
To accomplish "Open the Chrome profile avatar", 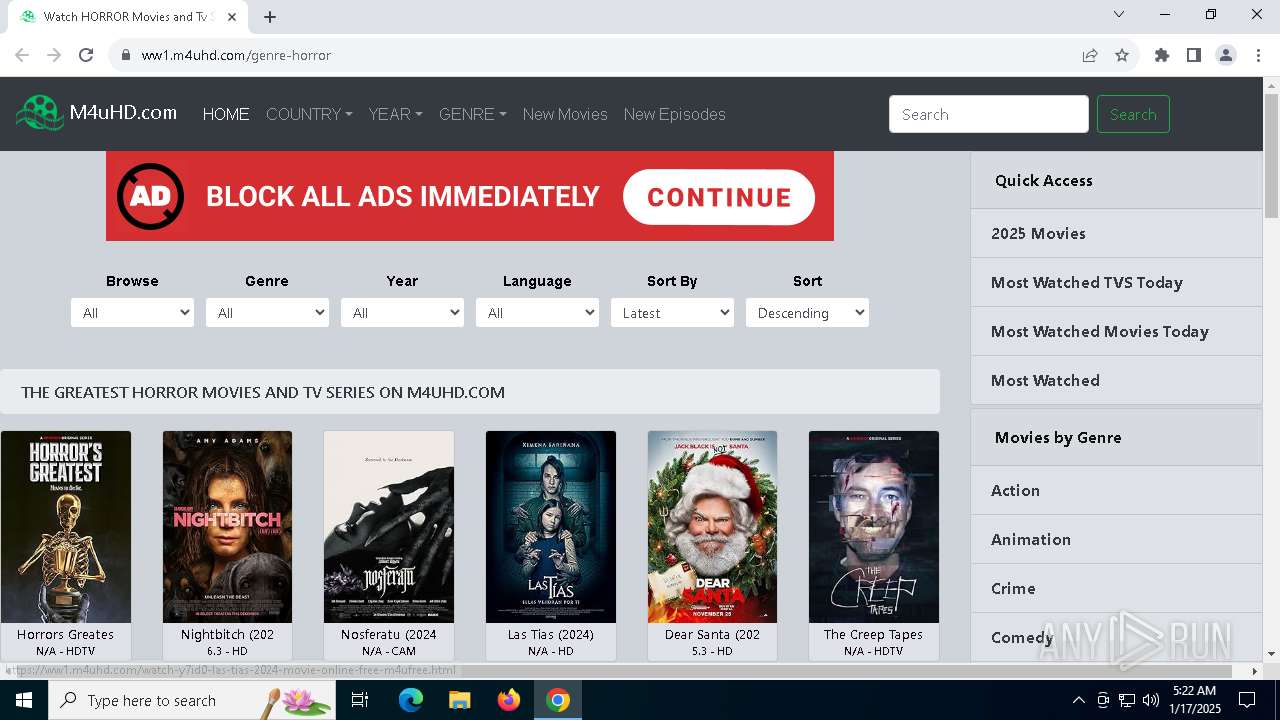I will click(1226, 55).
